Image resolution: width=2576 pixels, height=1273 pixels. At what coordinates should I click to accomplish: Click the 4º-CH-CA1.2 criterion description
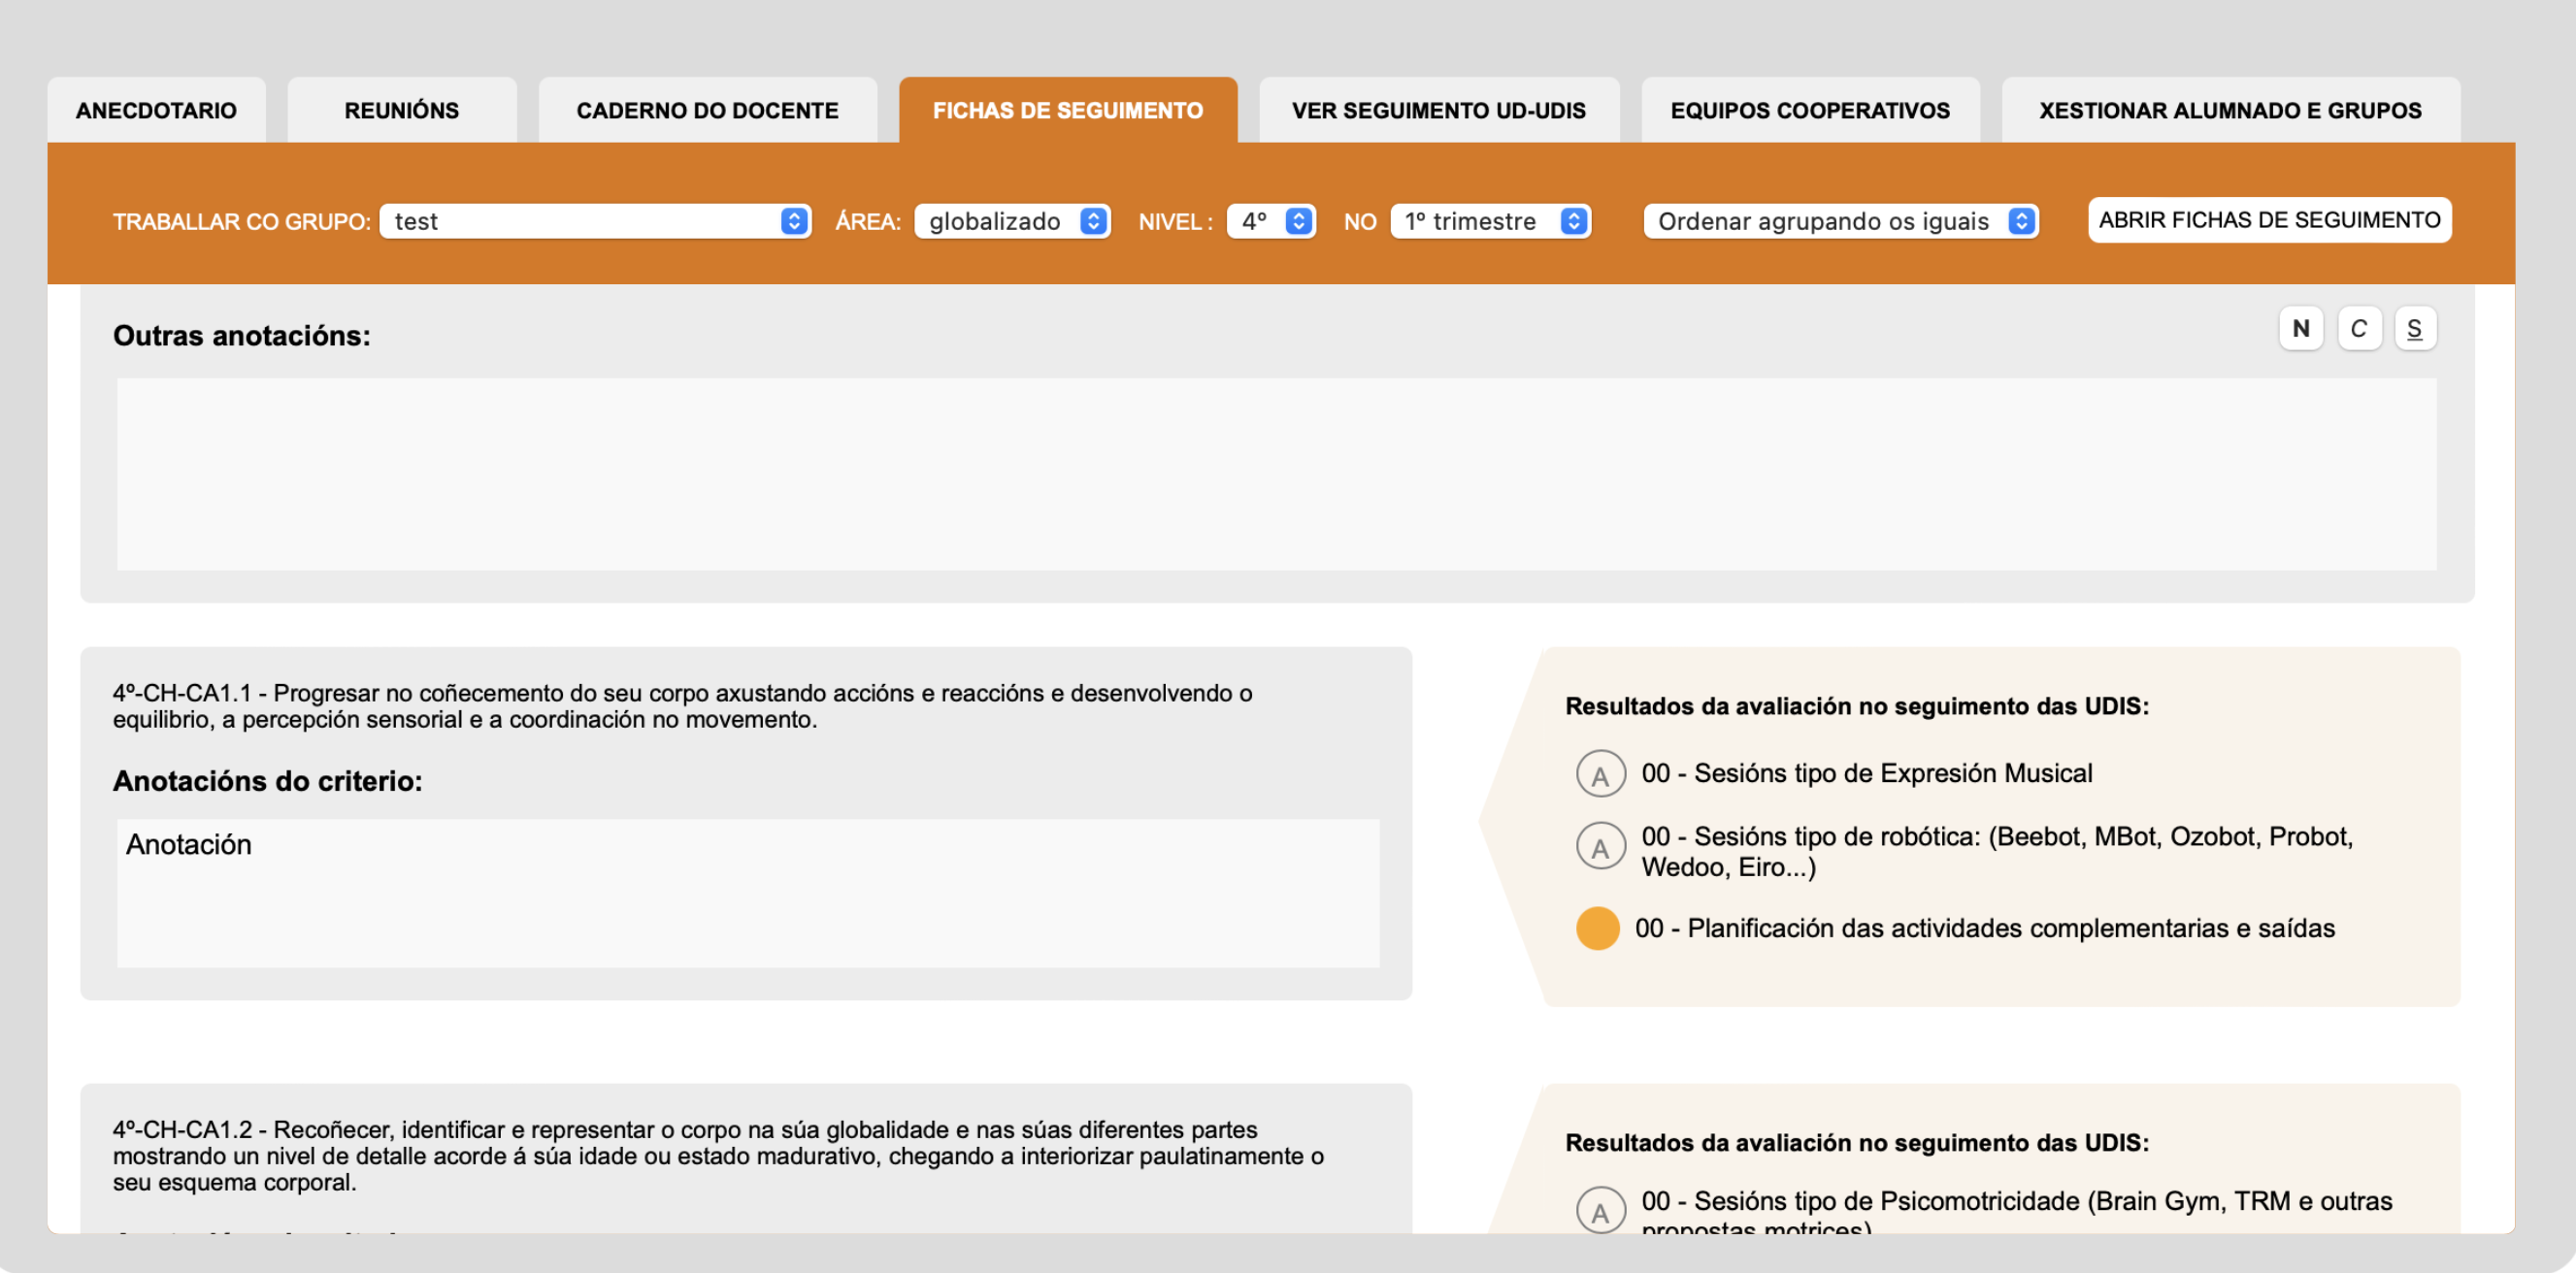pyautogui.click(x=718, y=1156)
